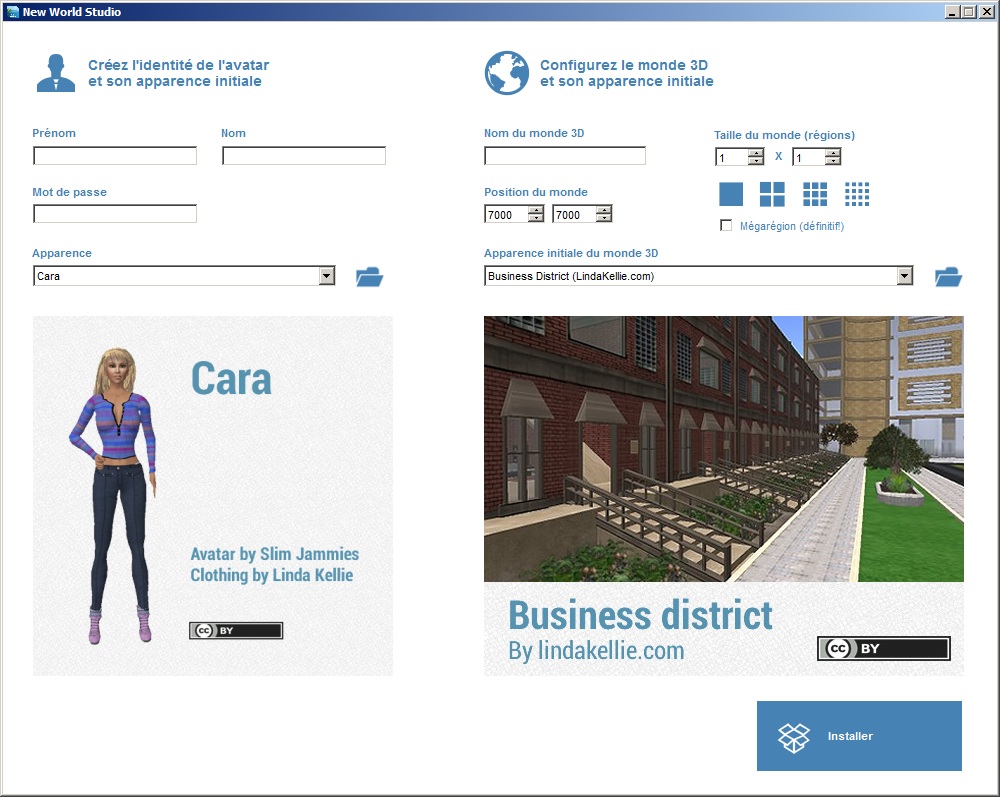This screenshot has height=797, width=1000.
Task: Close the New World Studio window
Action: point(985,11)
